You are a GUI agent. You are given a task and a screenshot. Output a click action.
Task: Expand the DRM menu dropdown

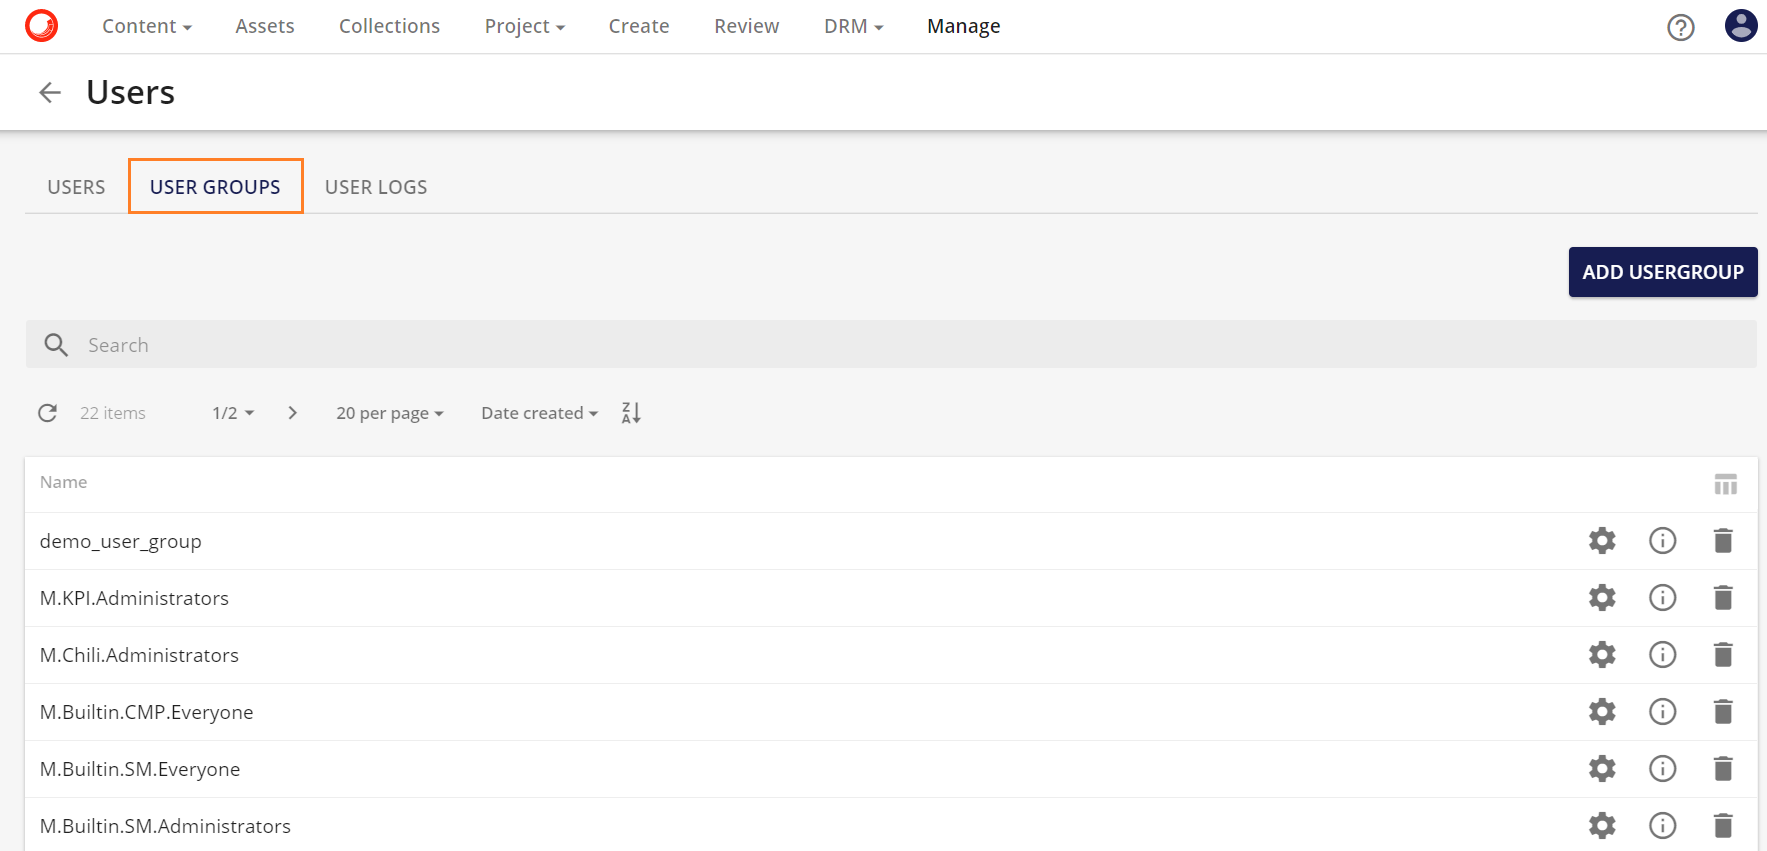[x=853, y=26]
